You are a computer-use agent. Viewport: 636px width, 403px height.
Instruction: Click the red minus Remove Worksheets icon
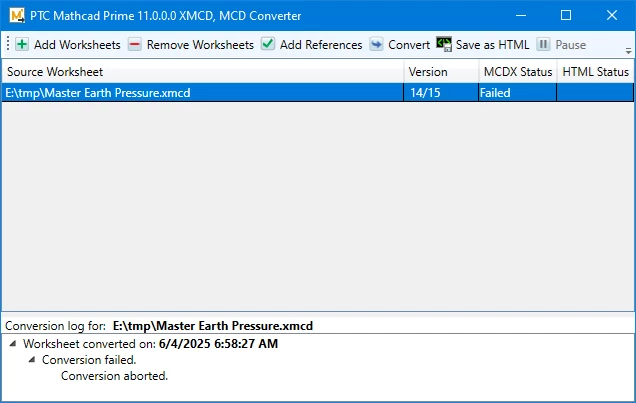[135, 44]
